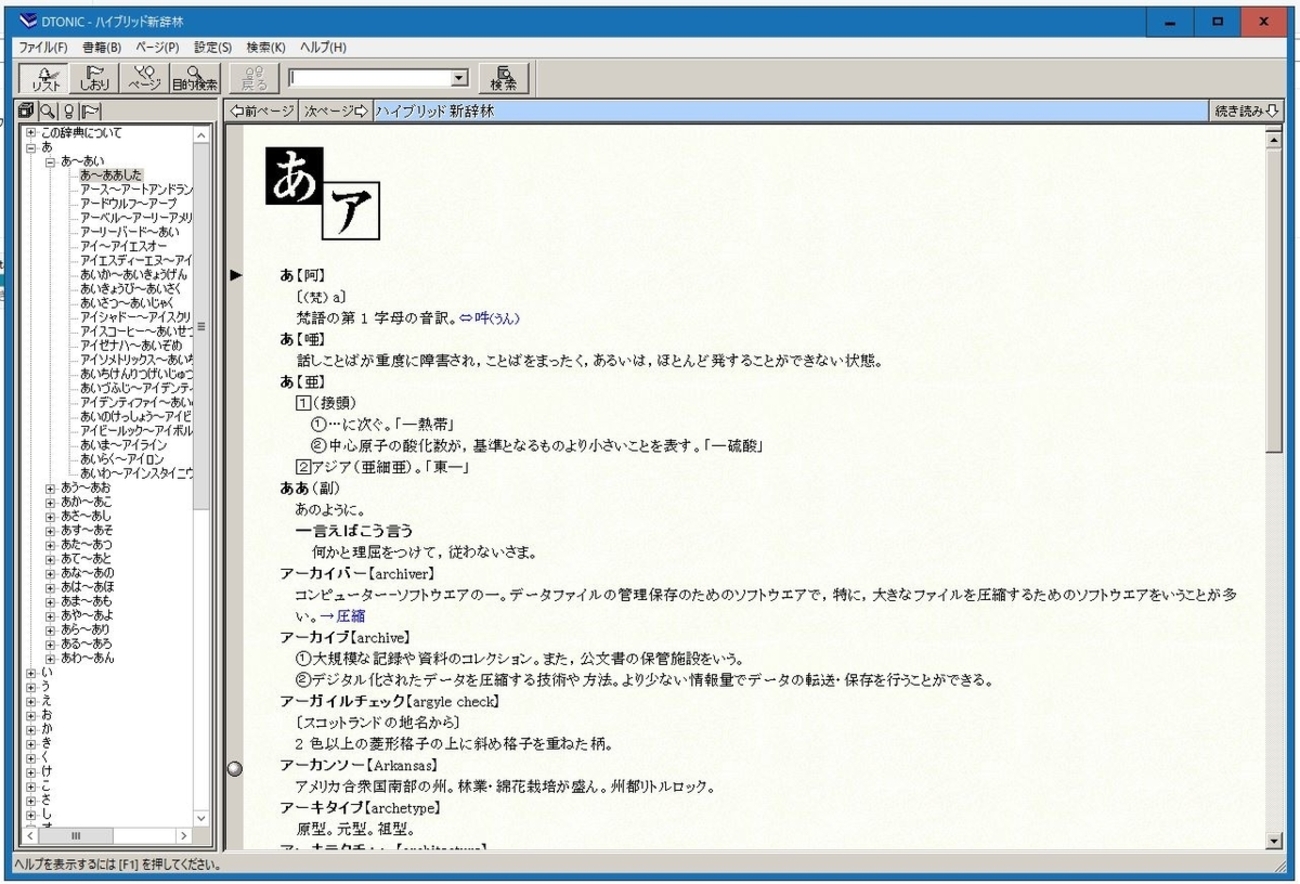Select the あわ〜あん tree entry
This screenshot has width=1300, height=884.
click(86, 658)
